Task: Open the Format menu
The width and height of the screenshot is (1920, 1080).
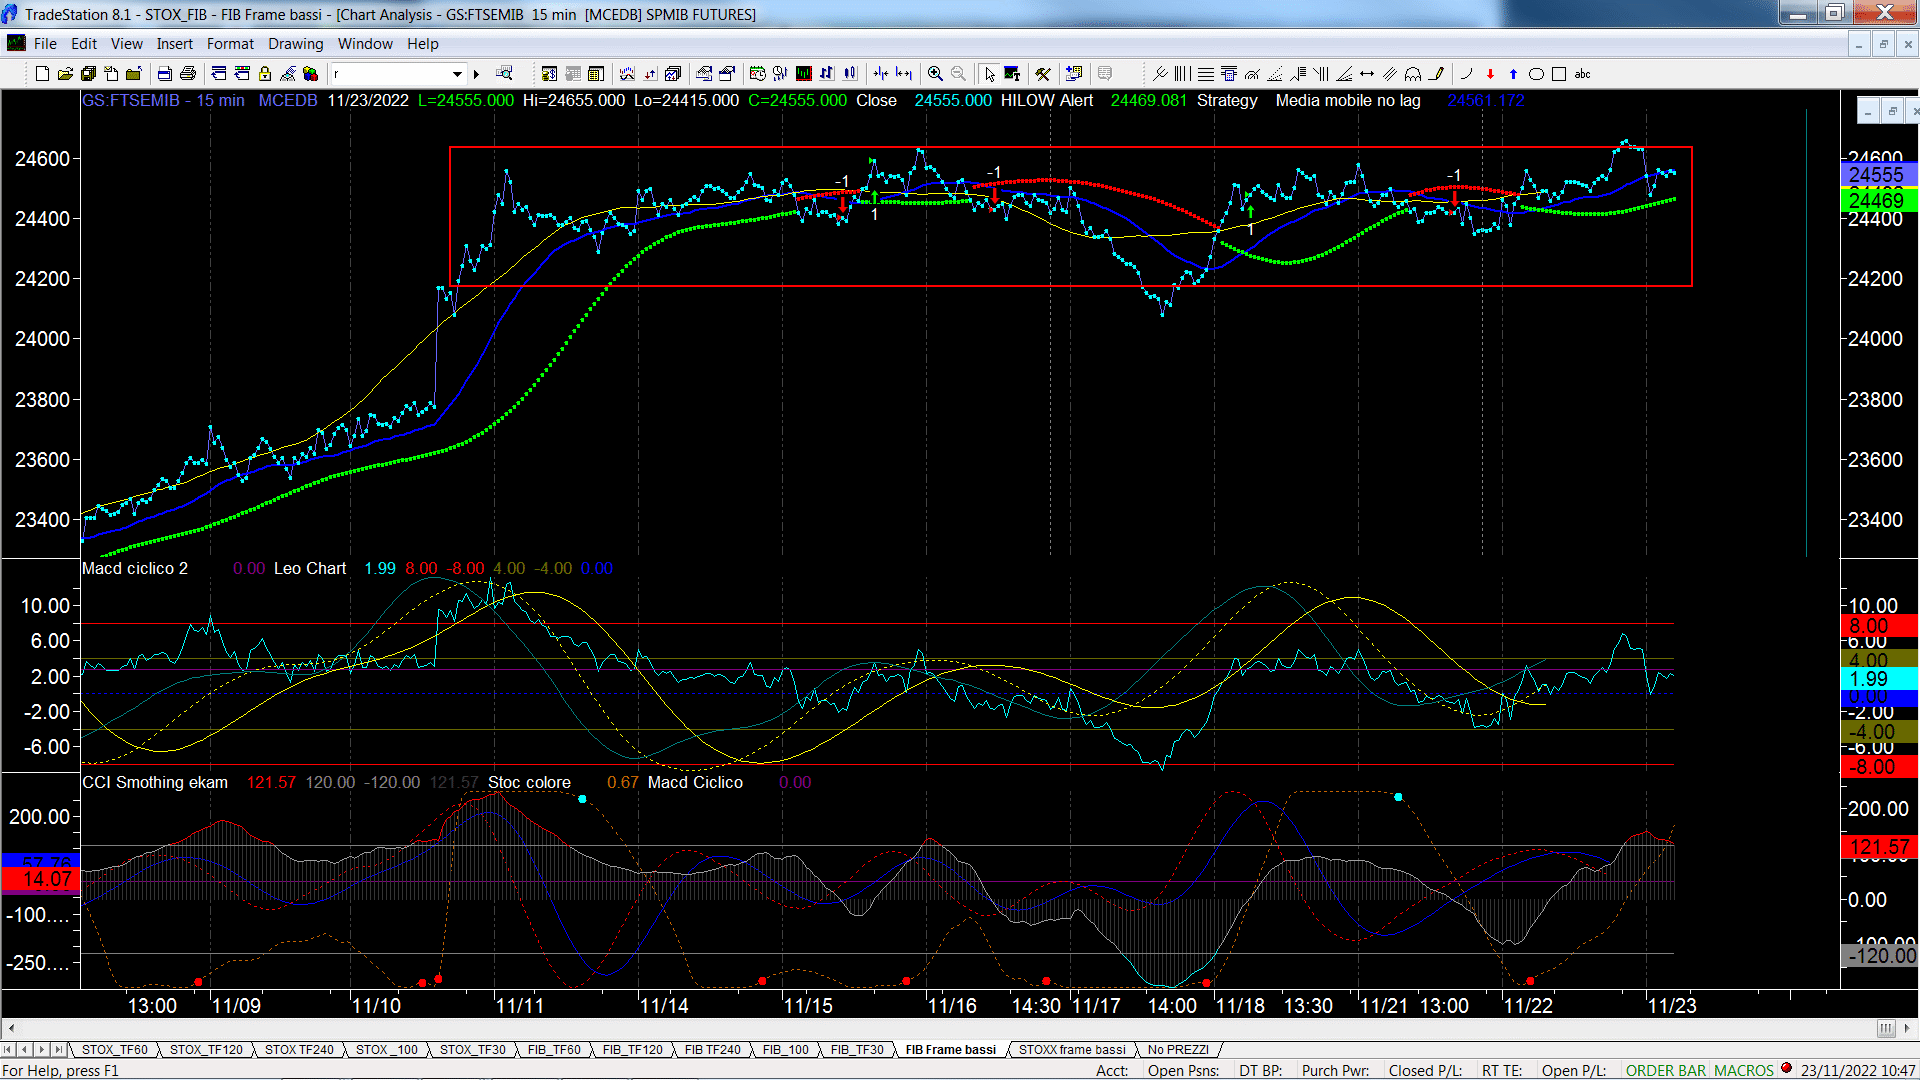Action: point(230,44)
